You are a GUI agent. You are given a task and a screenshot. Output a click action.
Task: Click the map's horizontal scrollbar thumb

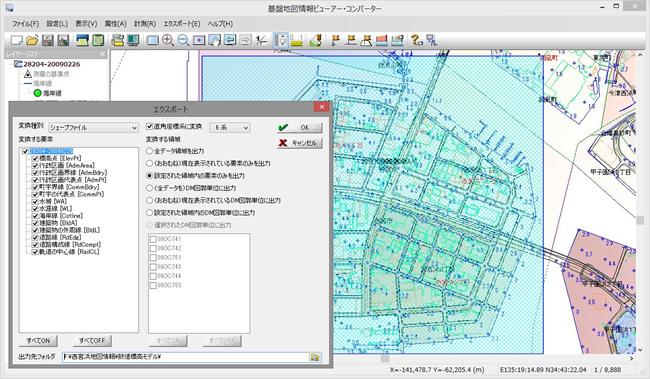tap(385, 358)
